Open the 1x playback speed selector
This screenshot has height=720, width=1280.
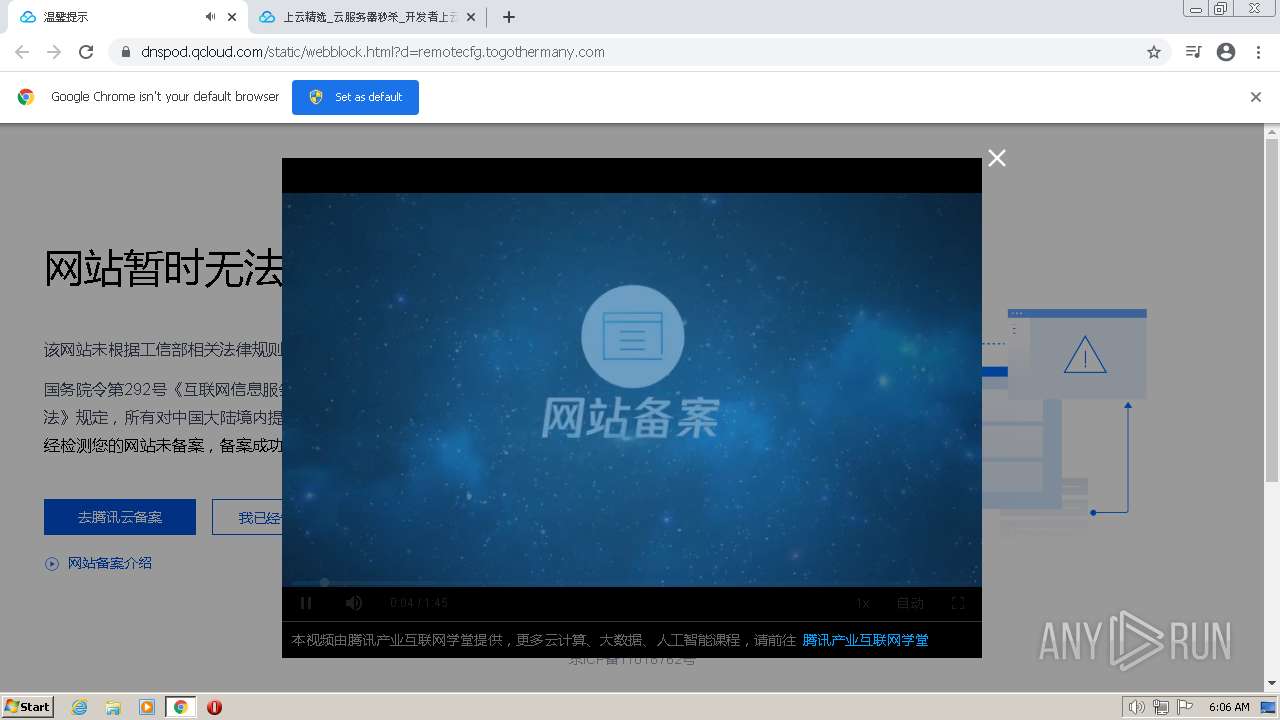point(863,603)
